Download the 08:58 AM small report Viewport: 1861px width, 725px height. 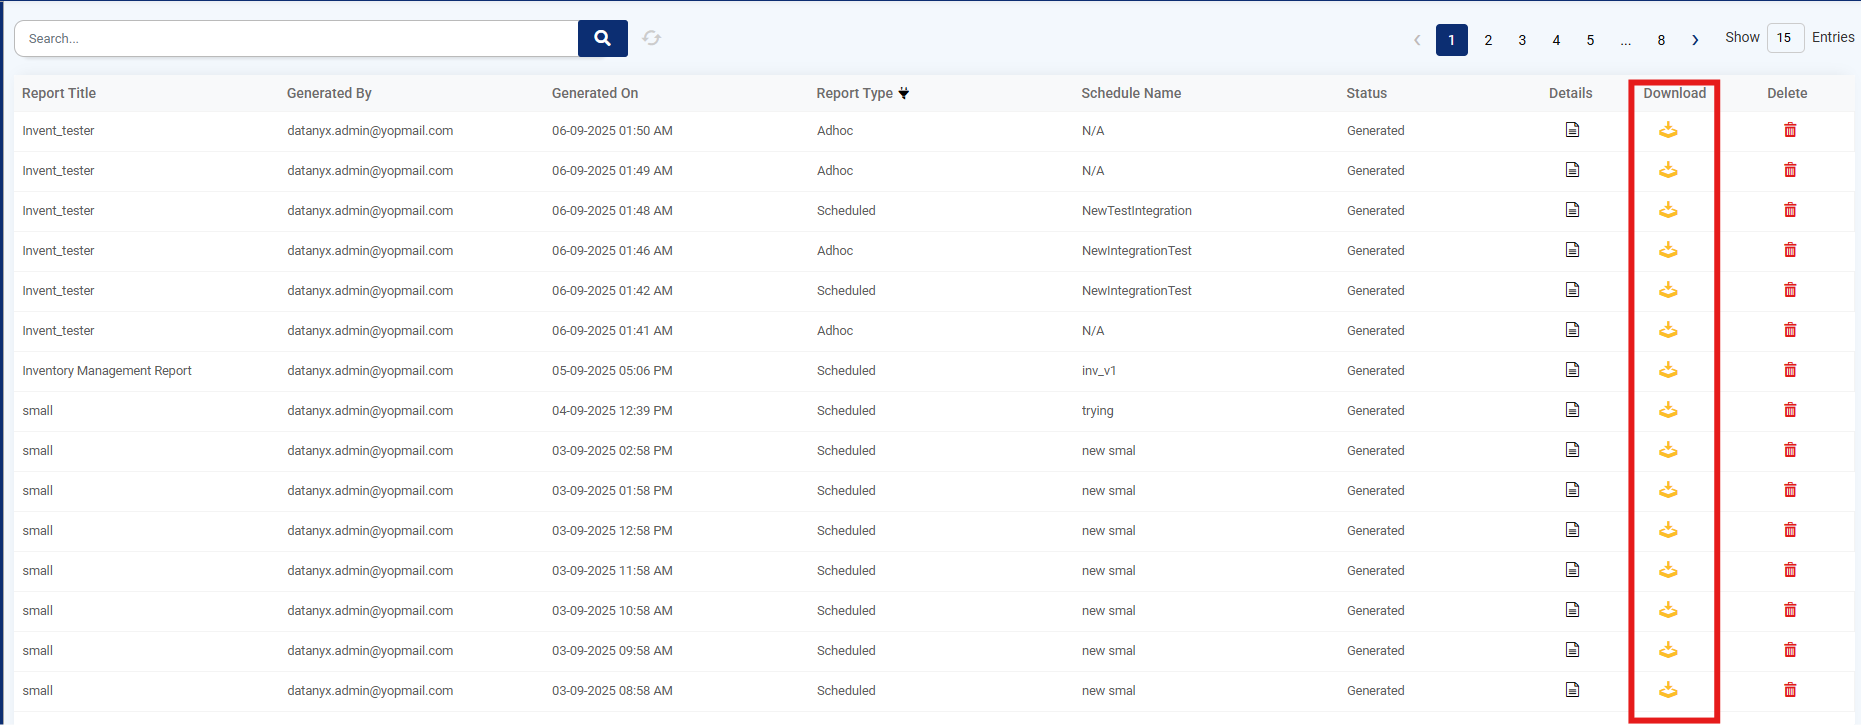coord(1668,690)
